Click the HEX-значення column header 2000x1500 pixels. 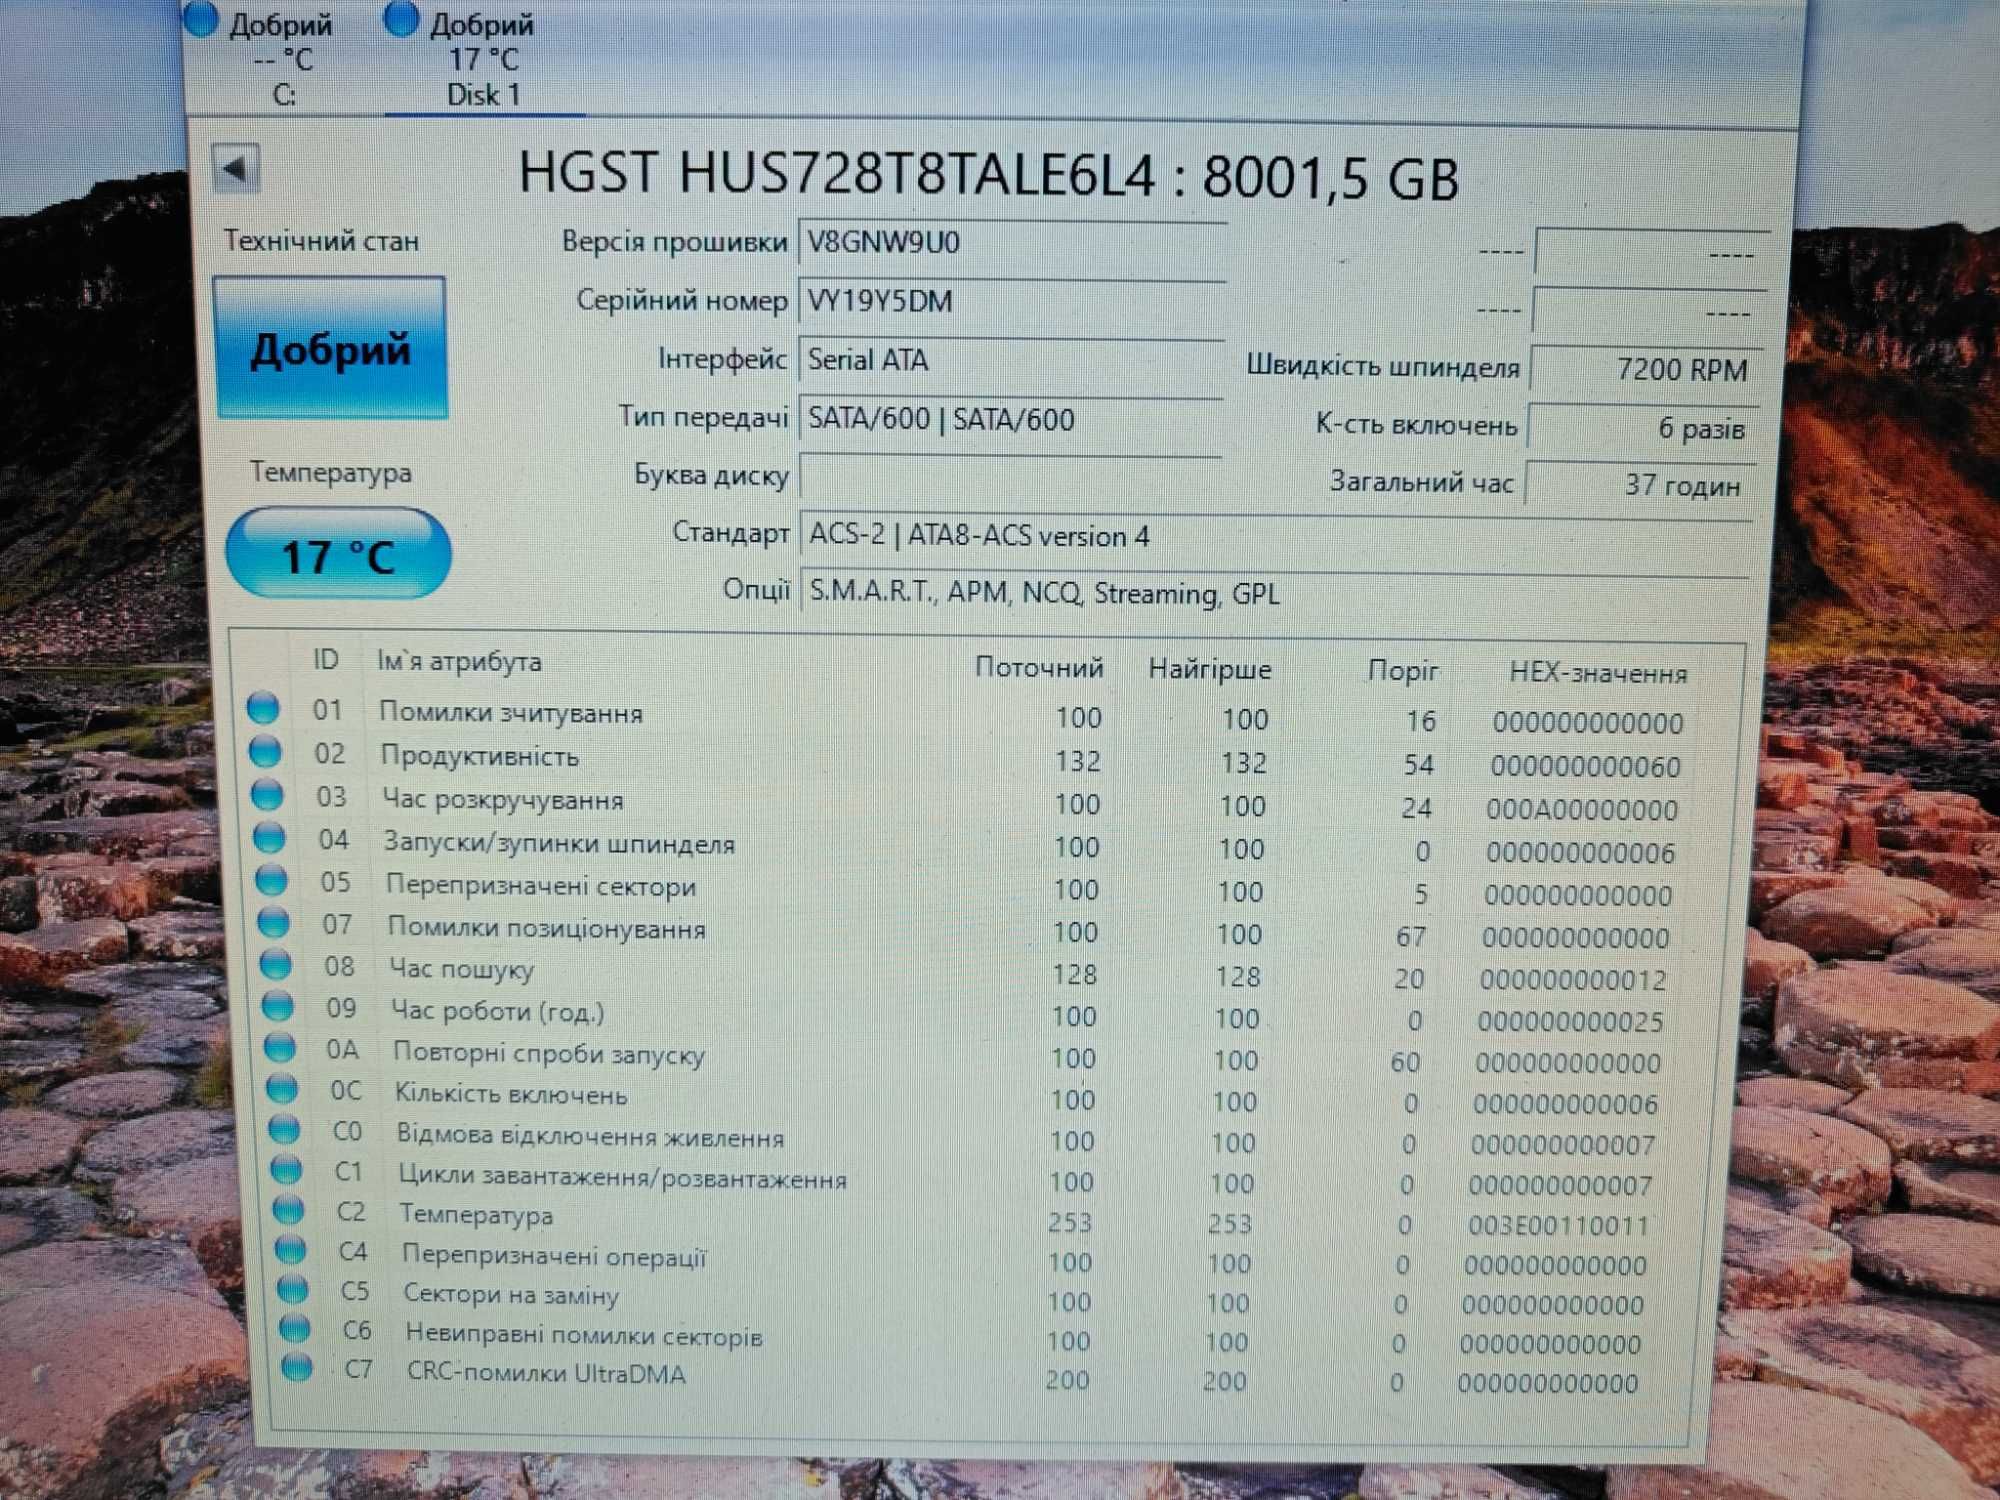coord(1598,673)
